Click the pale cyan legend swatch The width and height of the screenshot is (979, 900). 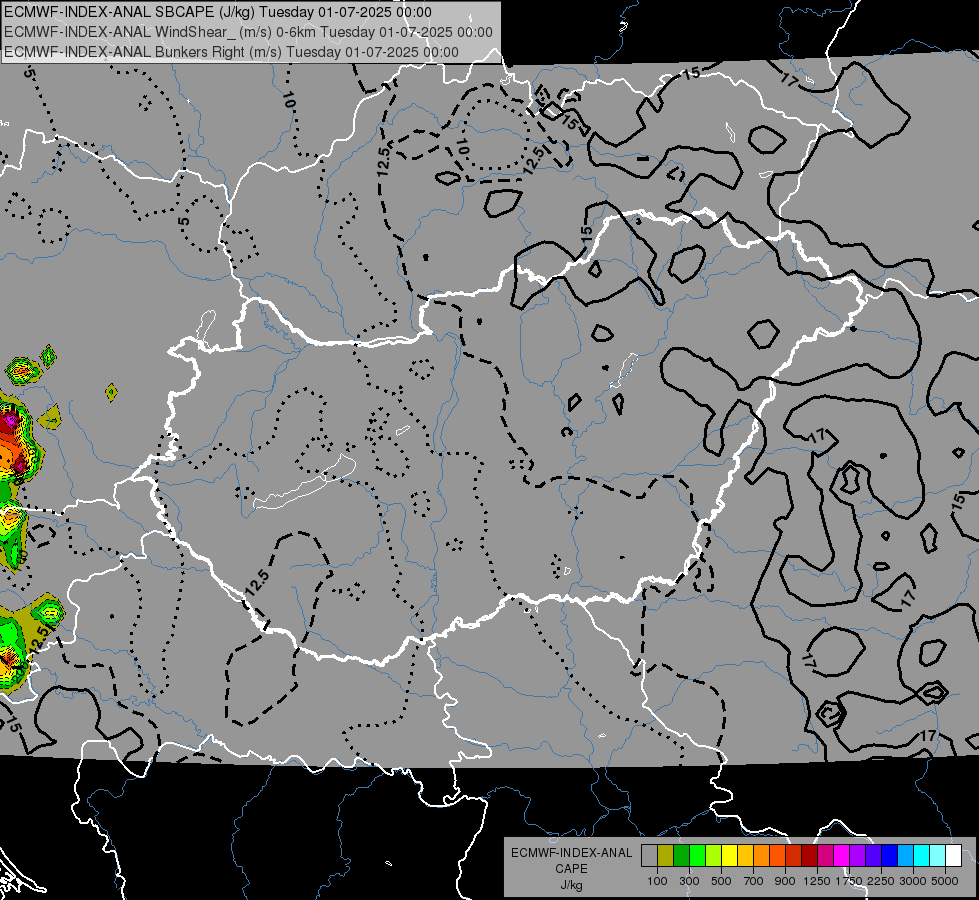(938, 855)
